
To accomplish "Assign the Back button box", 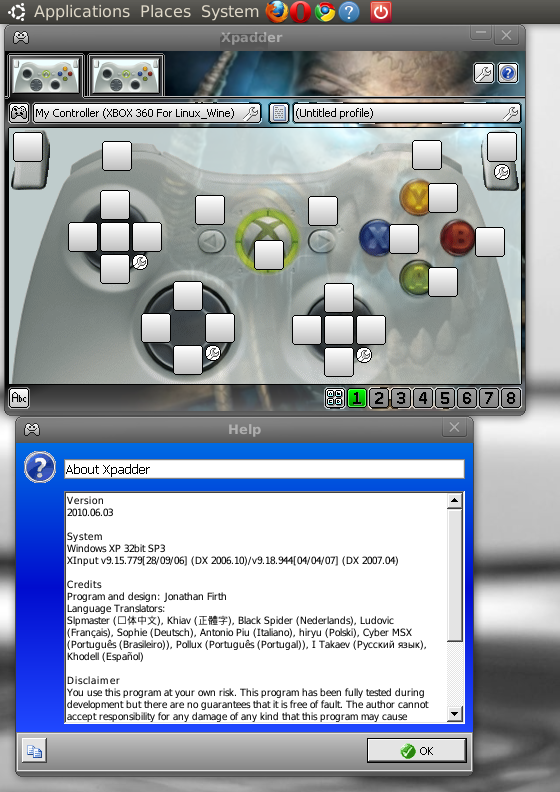I will [210, 210].
